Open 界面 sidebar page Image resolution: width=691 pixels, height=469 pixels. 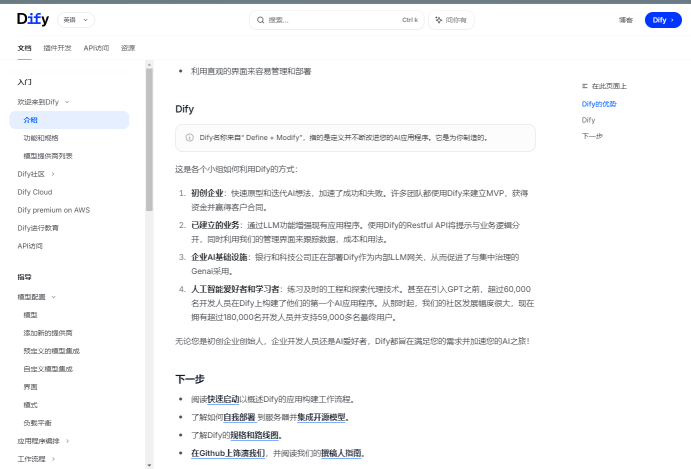[30, 387]
